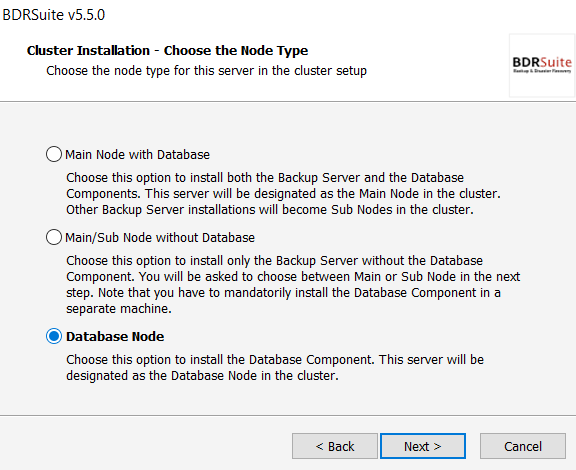Go back with the < Back button
Screen dimensions: 576x470
coord(335,446)
